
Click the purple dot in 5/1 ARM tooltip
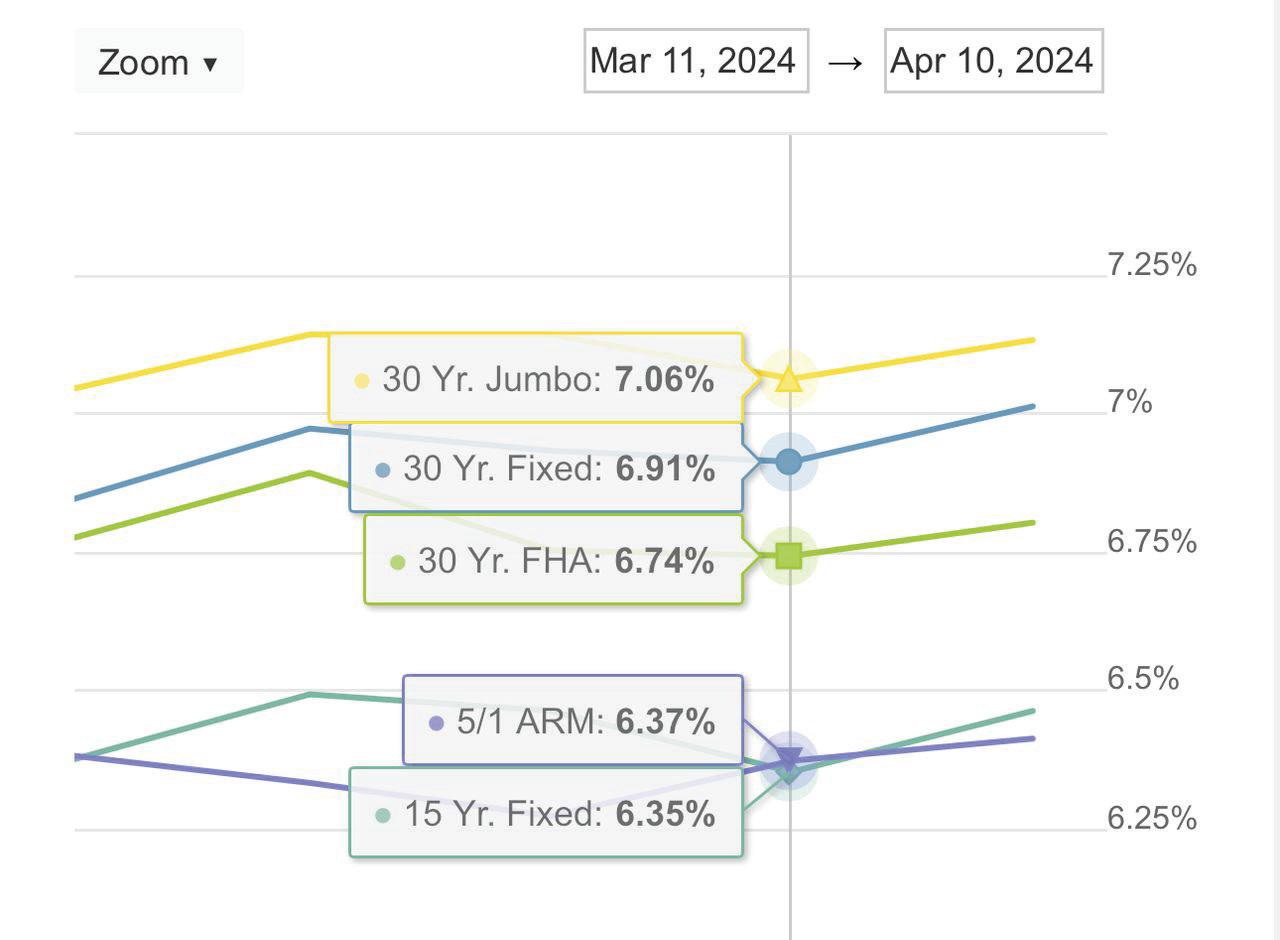(x=436, y=722)
